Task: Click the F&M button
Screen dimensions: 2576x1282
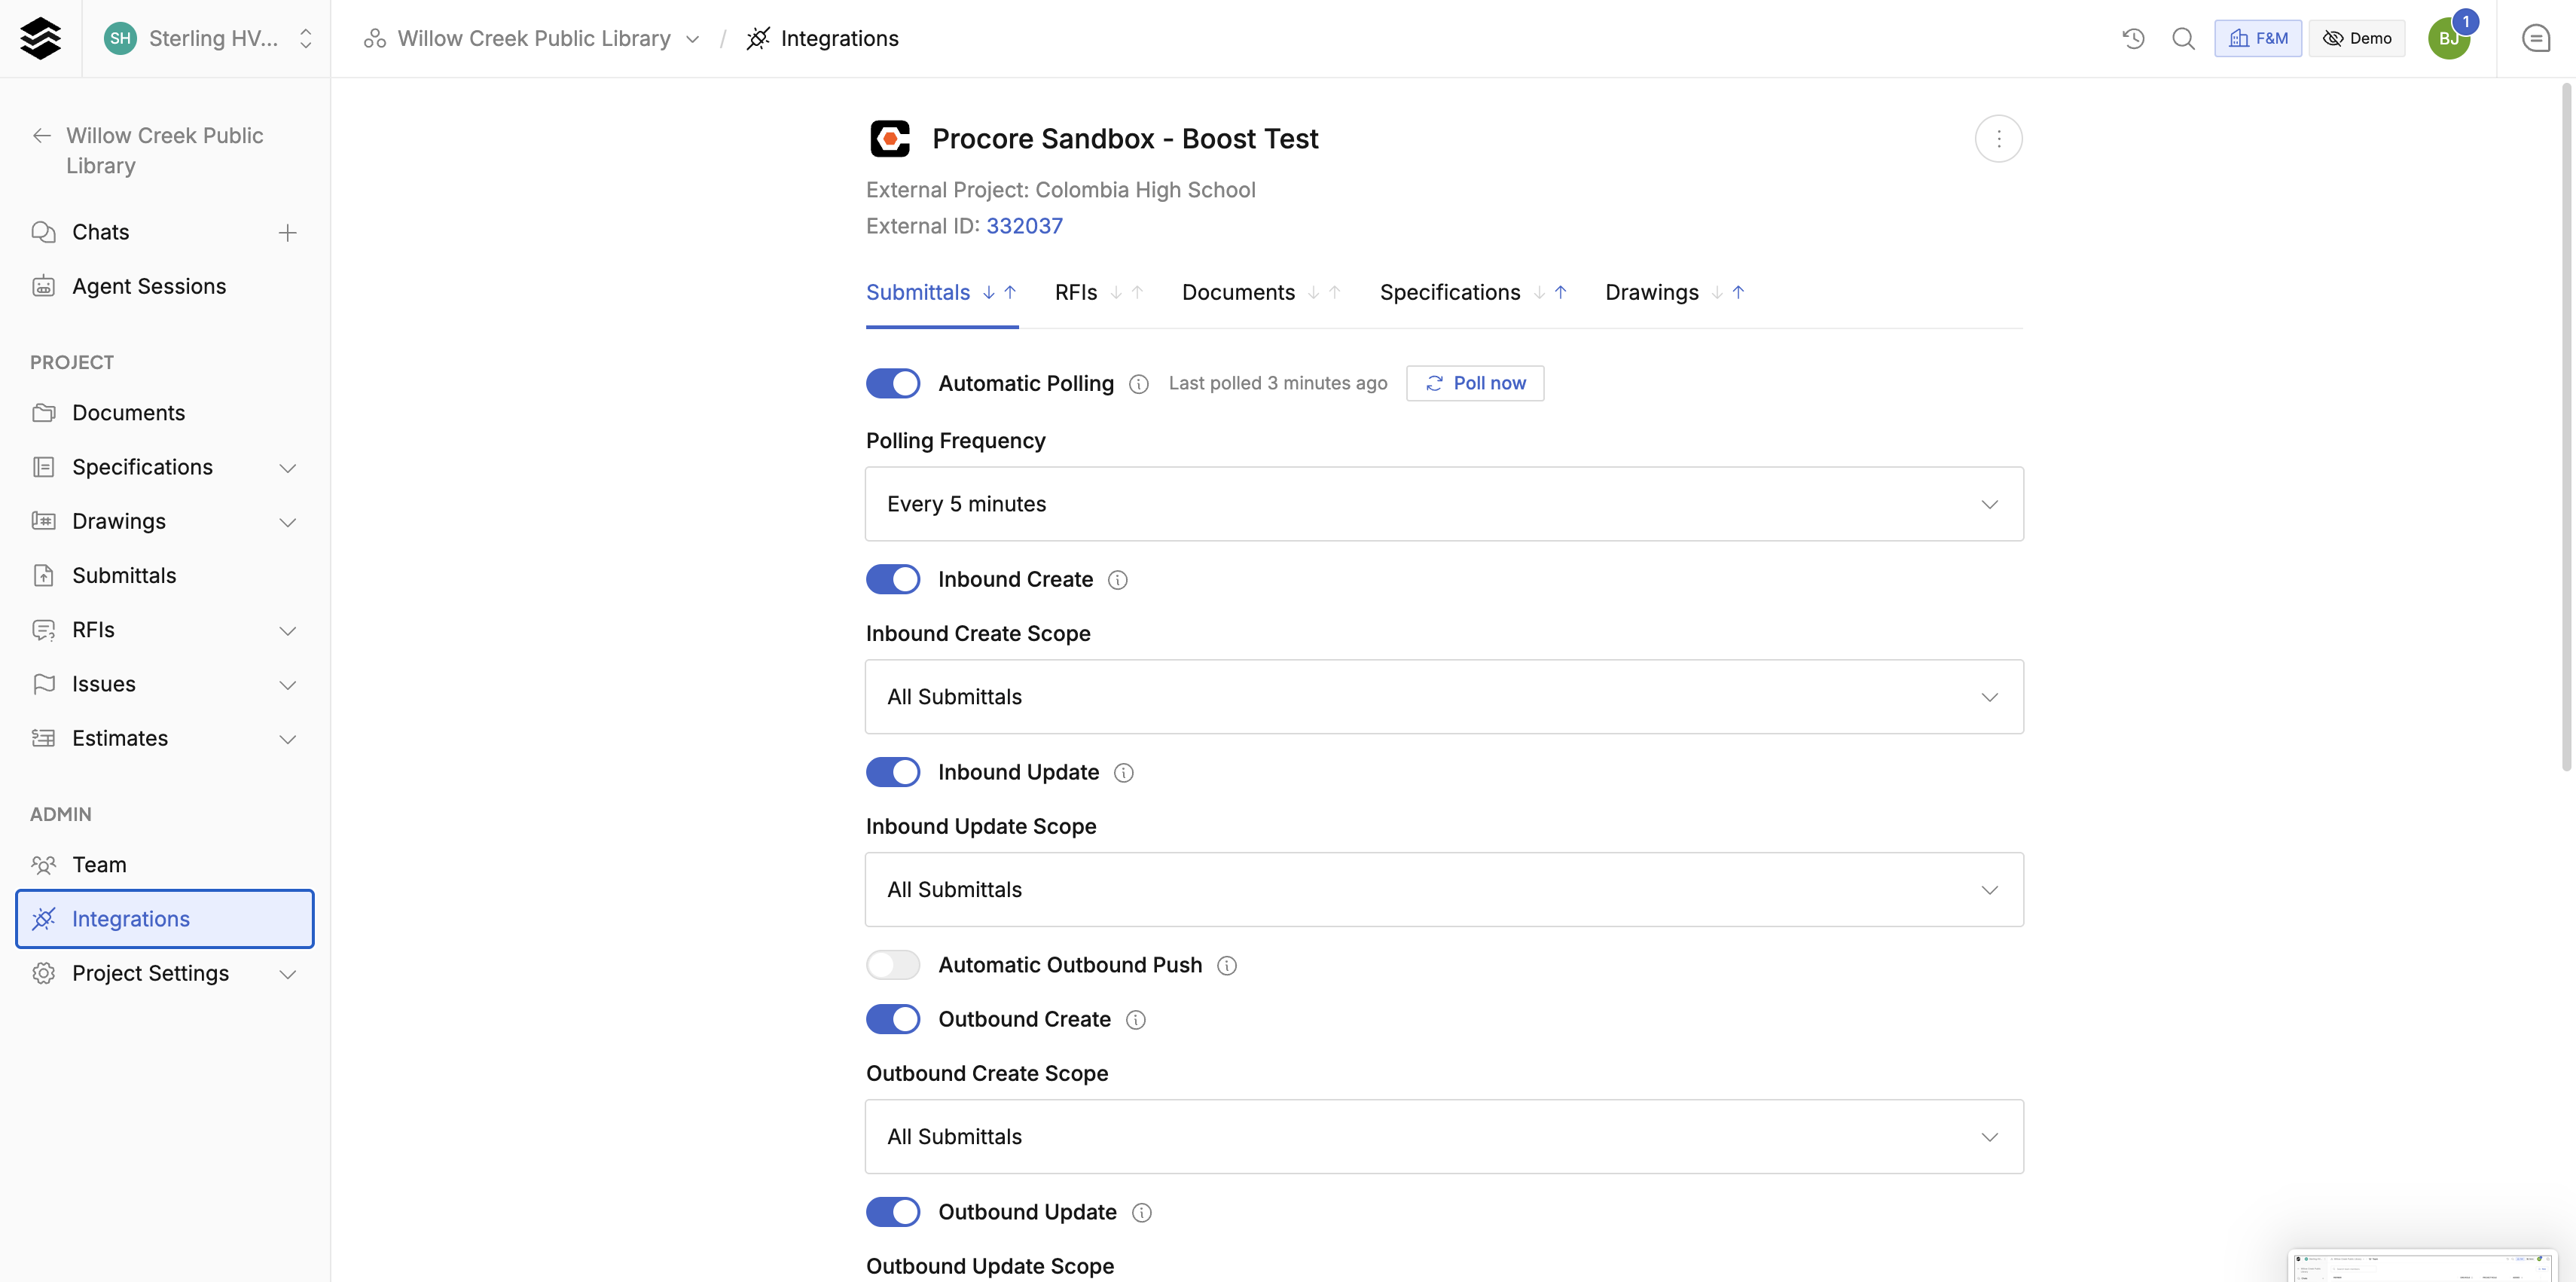Action: tap(2257, 38)
